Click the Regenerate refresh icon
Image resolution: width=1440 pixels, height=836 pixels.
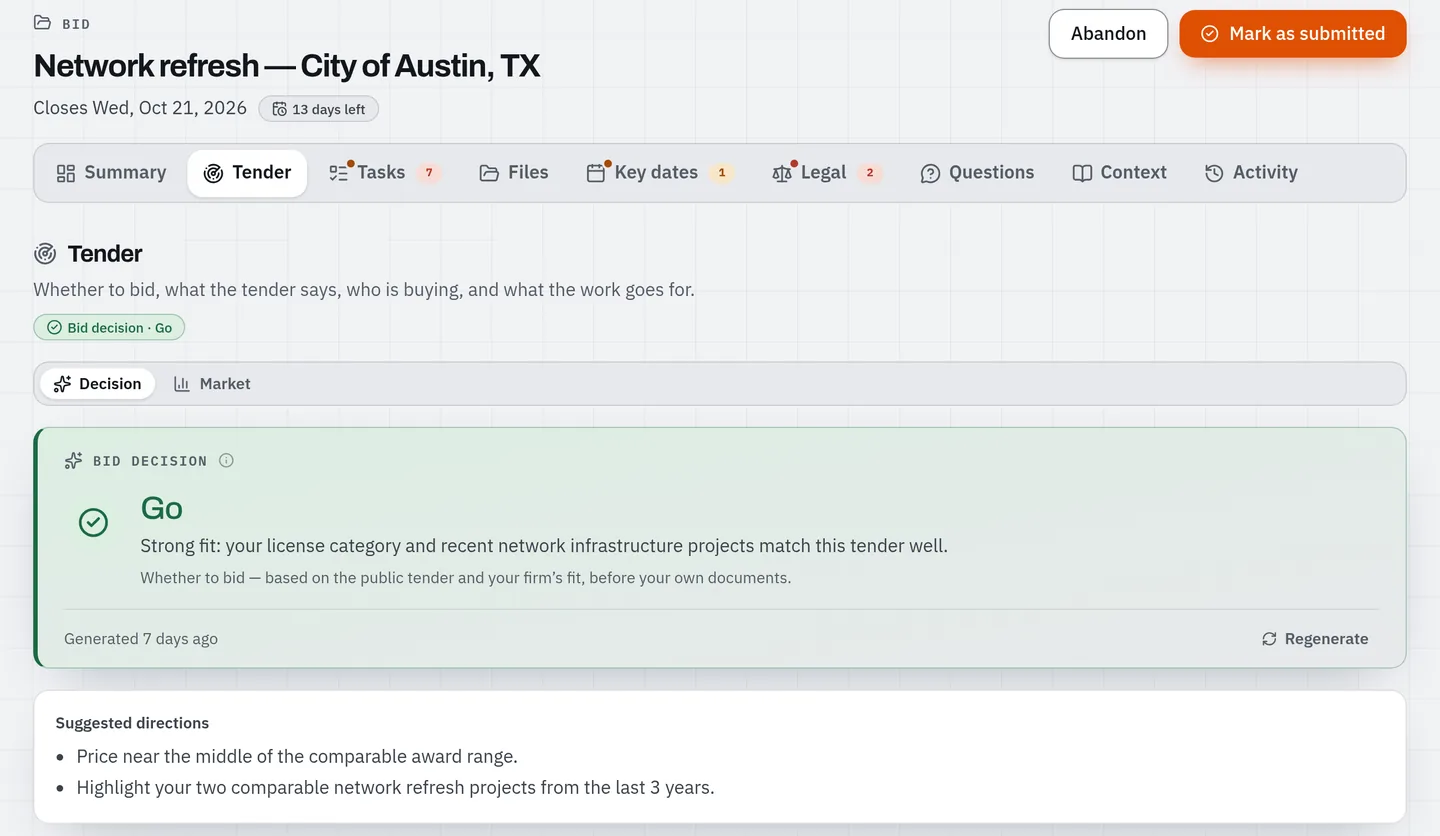coord(1269,639)
